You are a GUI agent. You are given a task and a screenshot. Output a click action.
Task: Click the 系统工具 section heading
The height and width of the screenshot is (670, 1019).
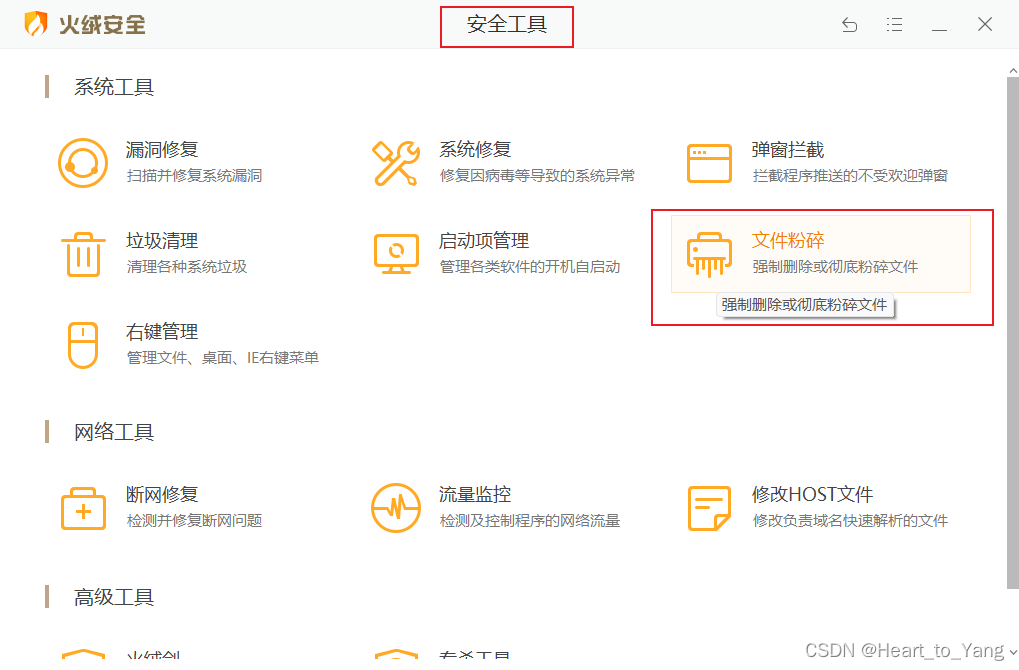114,87
